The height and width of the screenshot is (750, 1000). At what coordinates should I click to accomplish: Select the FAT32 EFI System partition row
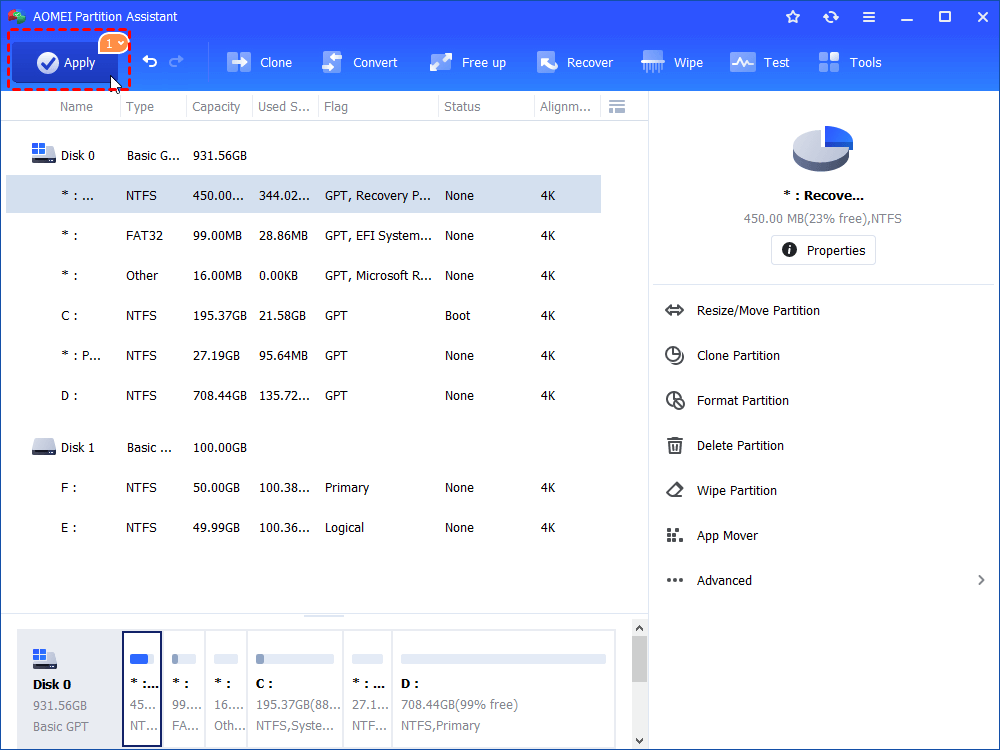click(x=304, y=235)
